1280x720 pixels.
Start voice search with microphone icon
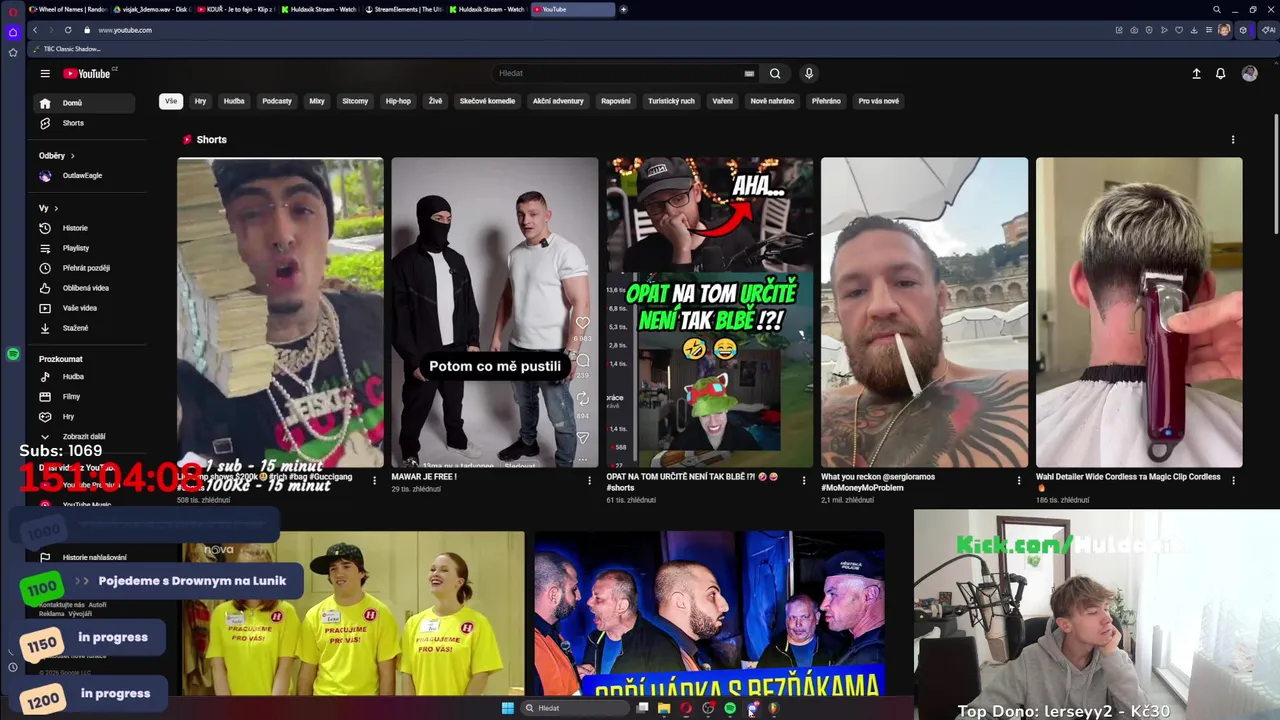[x=809, y=73]
